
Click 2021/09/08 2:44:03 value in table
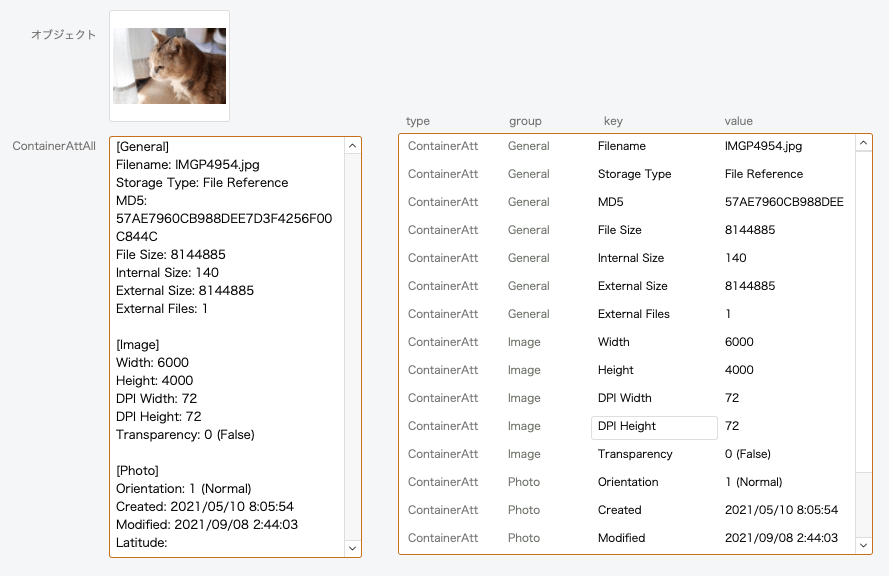[x=781, y=538]
